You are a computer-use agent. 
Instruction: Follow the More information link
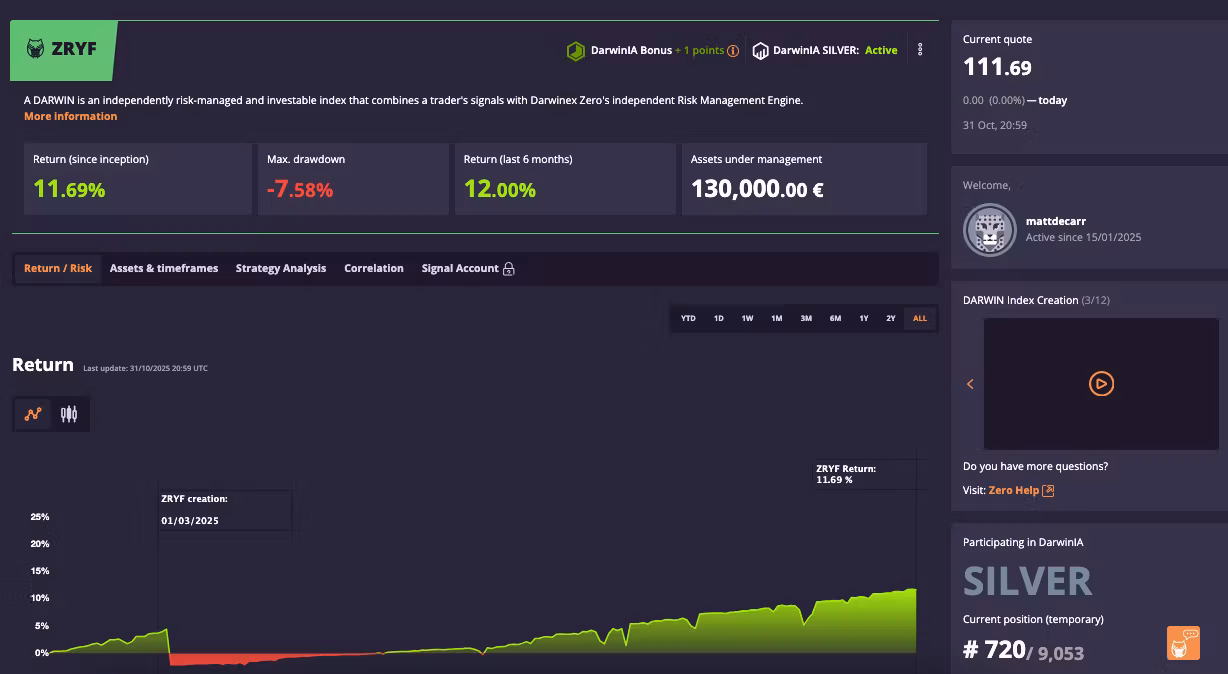pyautogui.click(x=71, y=116)
